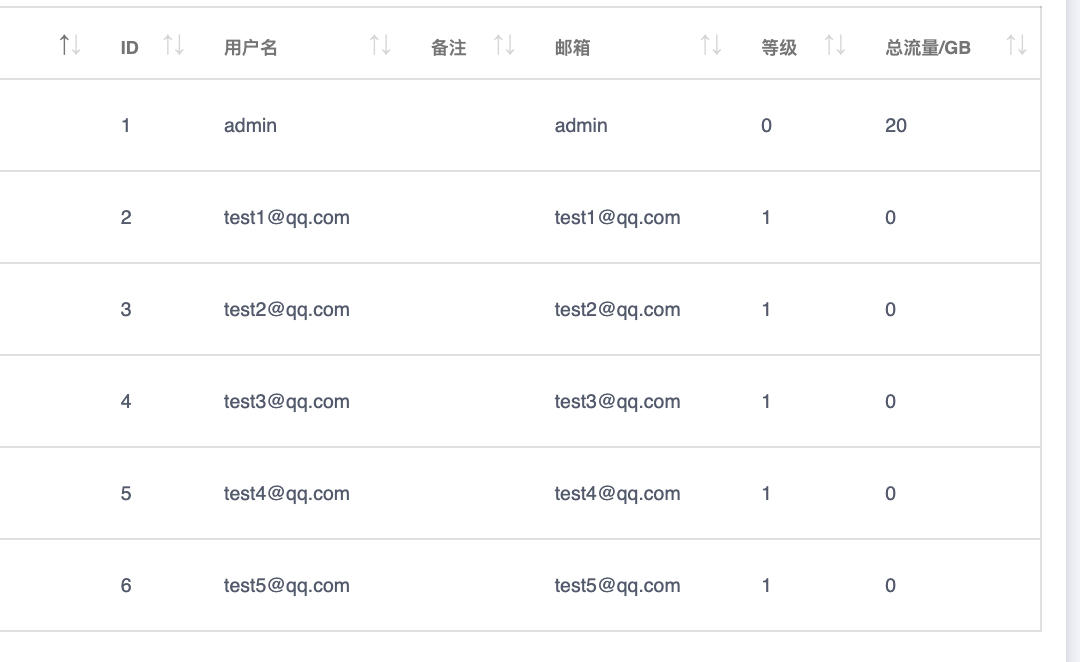
Task: Click traffic value 0 in test2 row
Action: (x=890, y=309)
